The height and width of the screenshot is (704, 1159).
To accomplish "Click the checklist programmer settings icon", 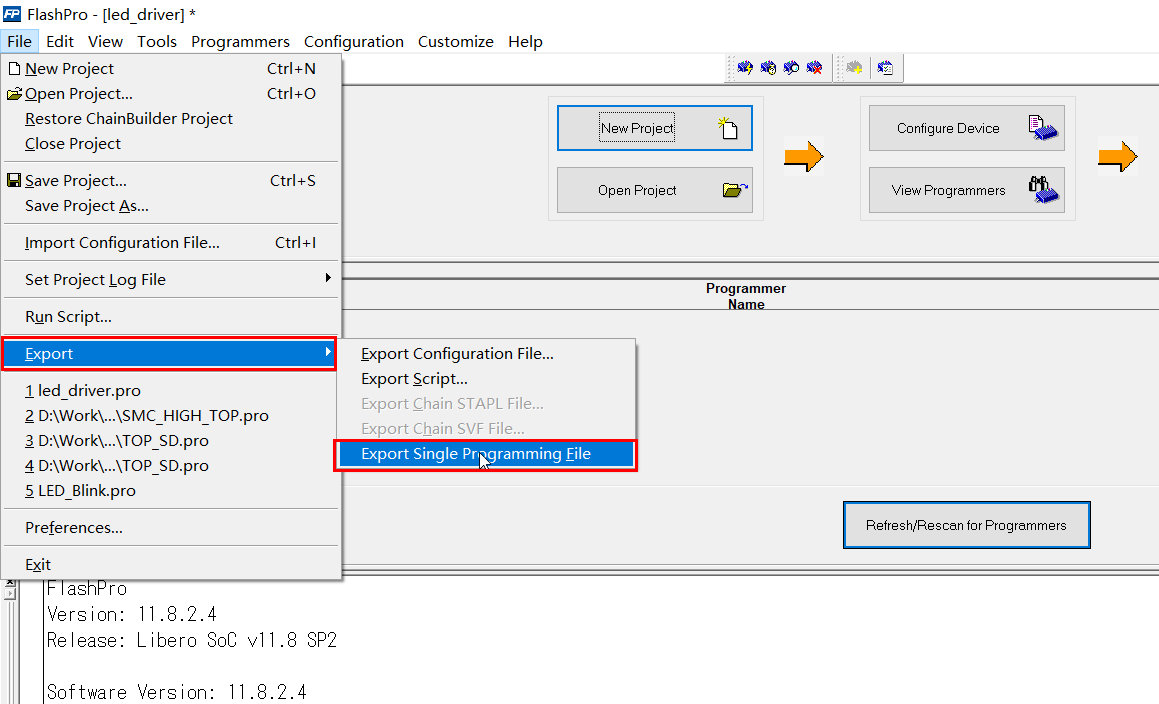I will point(885,67).
